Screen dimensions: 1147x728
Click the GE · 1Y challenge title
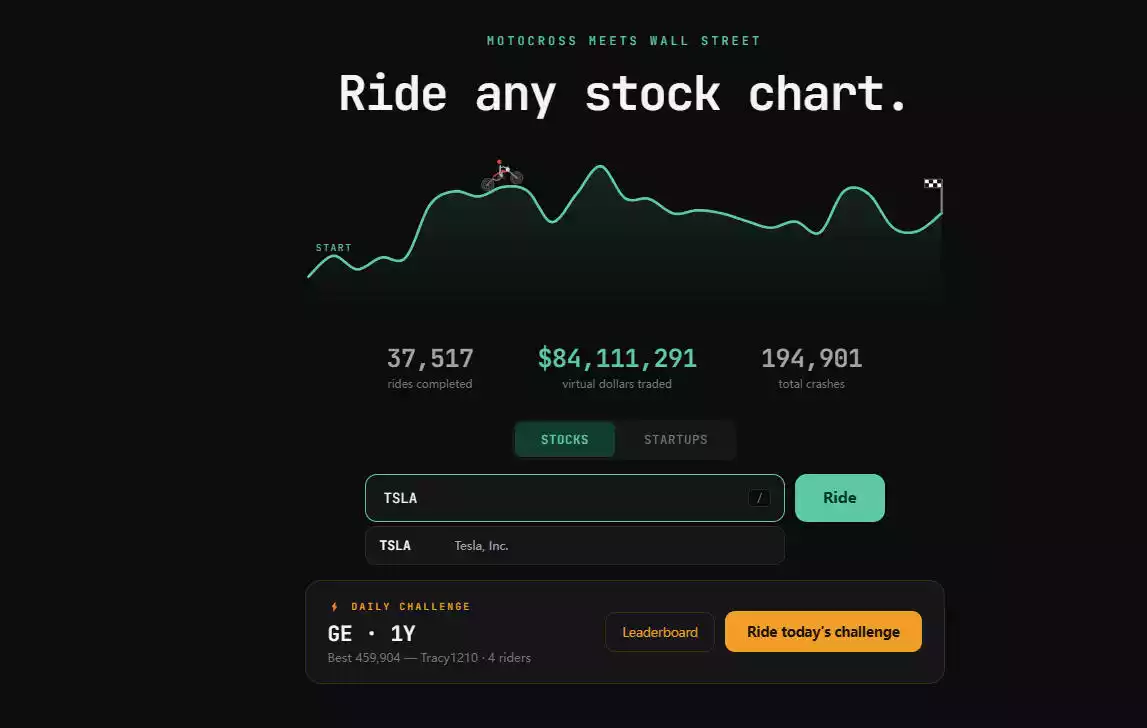[372, 634]
